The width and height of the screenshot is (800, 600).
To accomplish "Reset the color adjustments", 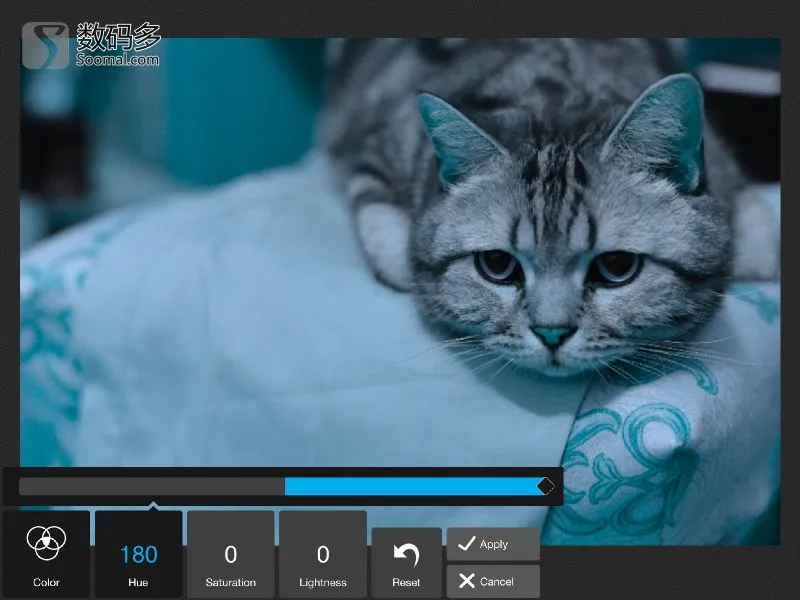I will click(x=407, y=563).
